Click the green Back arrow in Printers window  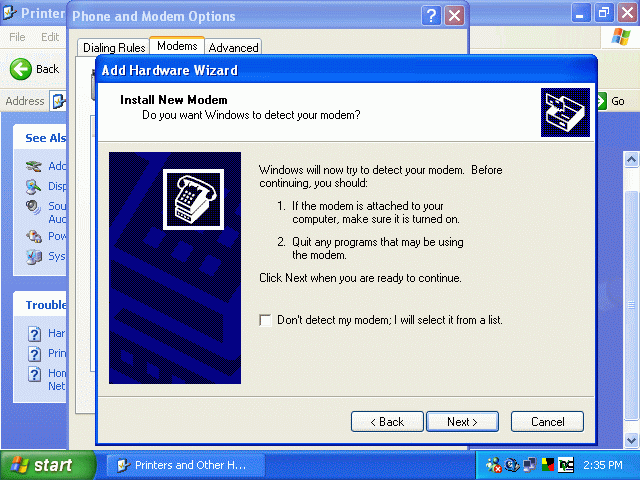20,69
